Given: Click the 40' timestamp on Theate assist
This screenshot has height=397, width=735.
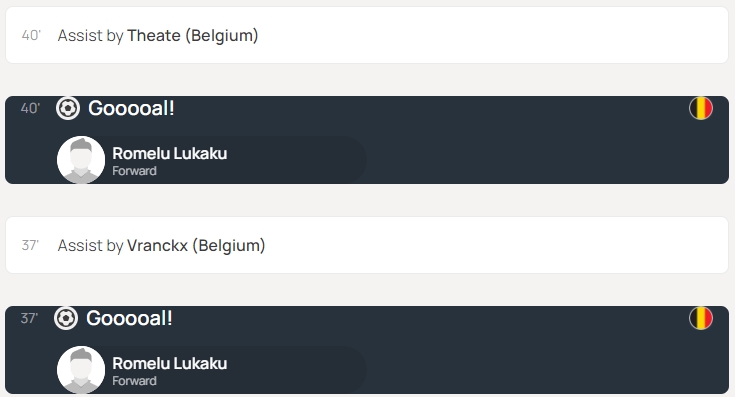Looking at the screenshot, I should pos(31,36).
